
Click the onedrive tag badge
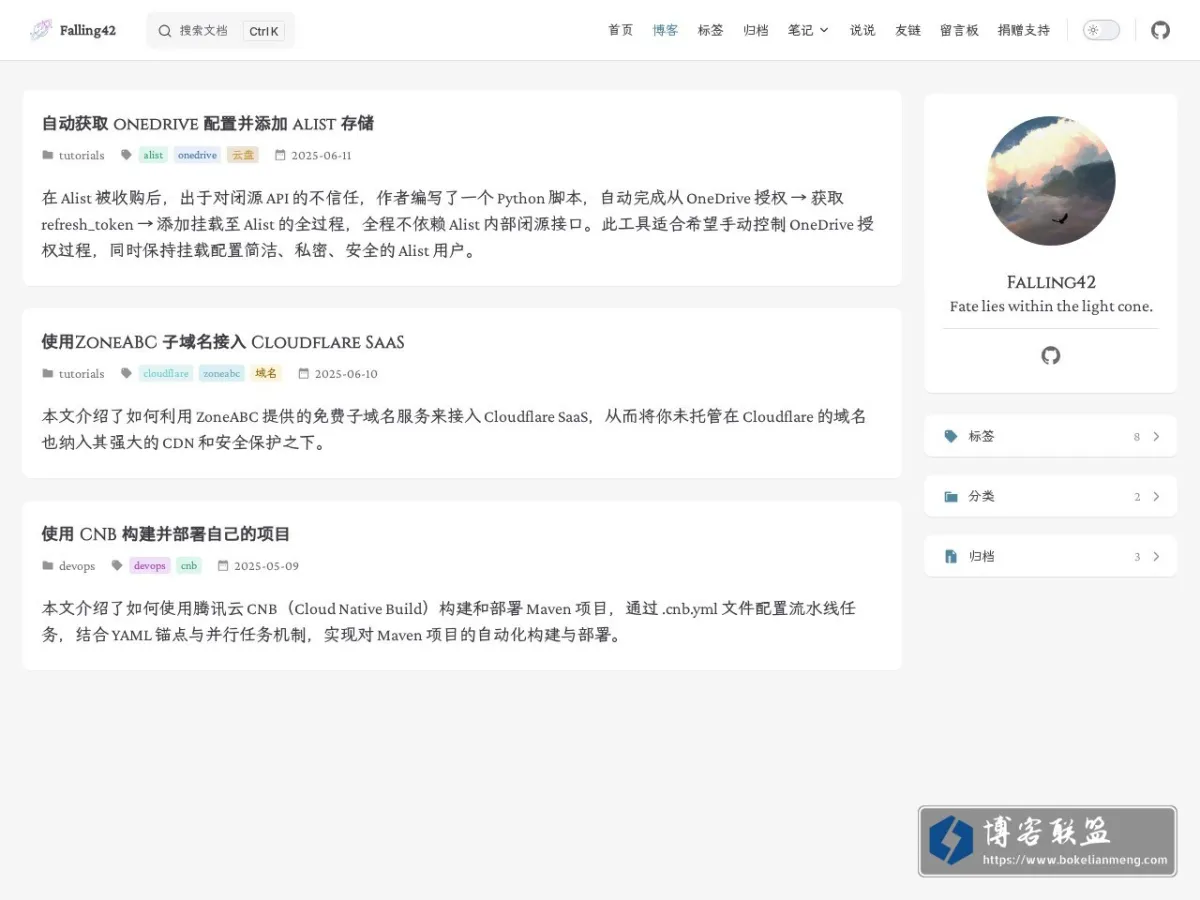pos(197,155)
